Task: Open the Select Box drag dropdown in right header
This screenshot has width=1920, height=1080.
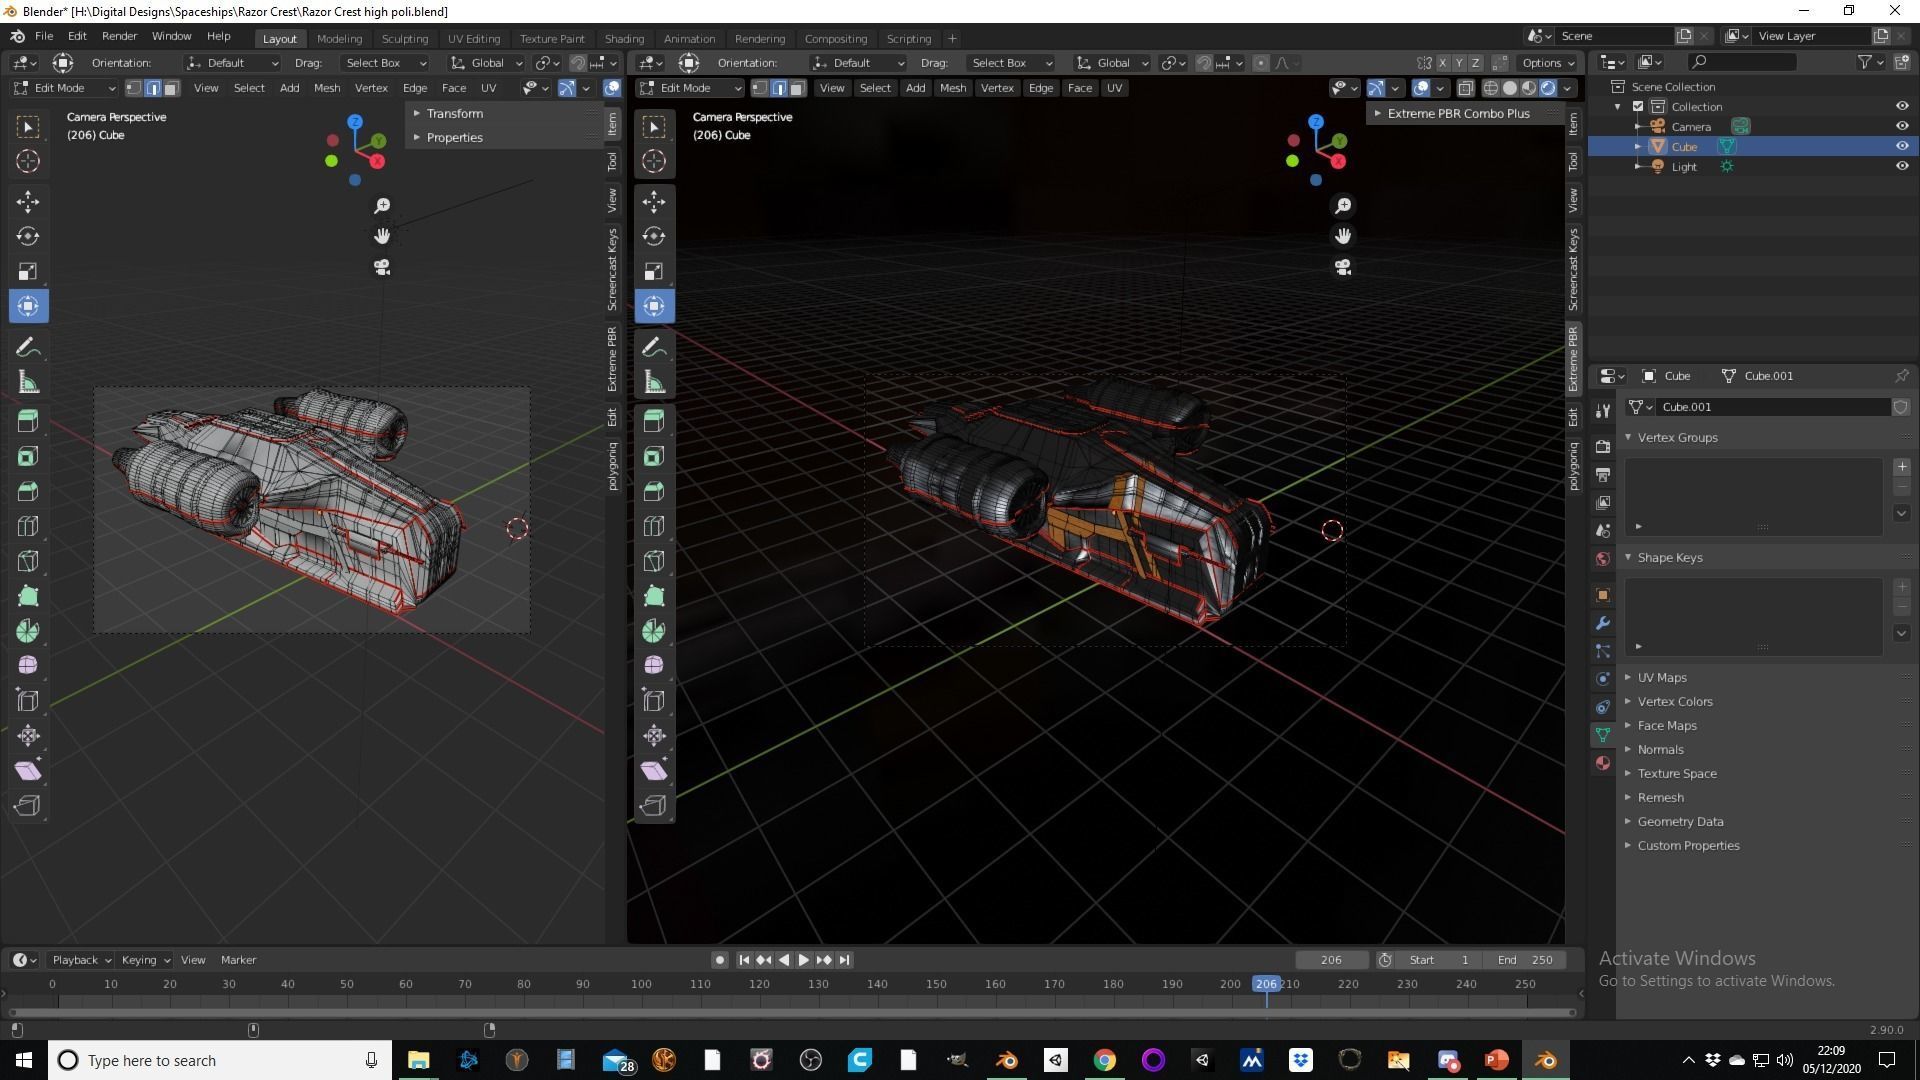Action: pos(1011,63)
